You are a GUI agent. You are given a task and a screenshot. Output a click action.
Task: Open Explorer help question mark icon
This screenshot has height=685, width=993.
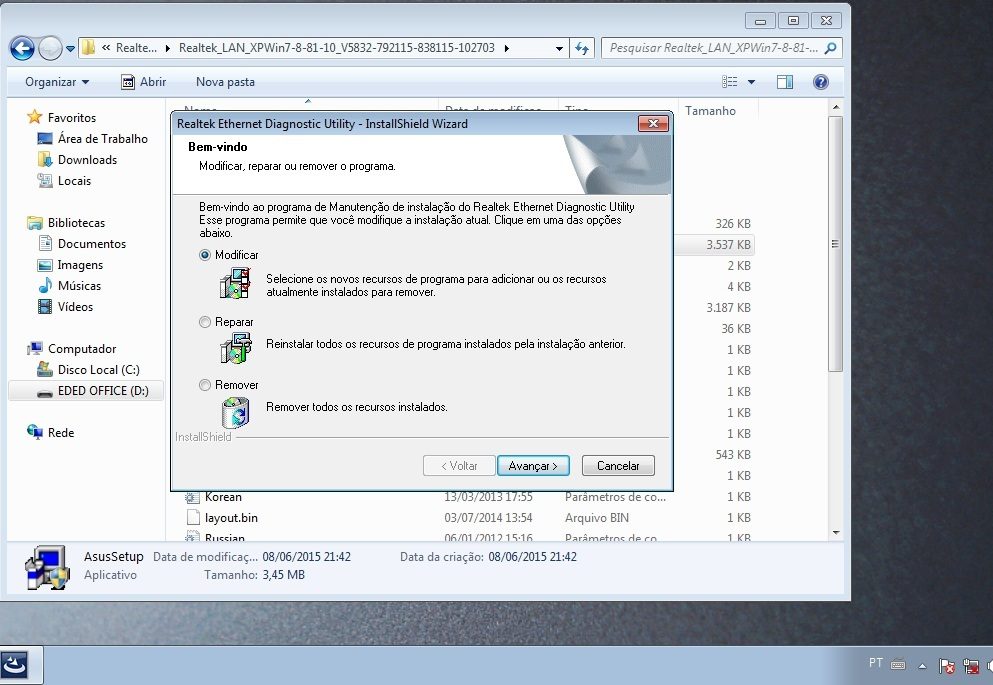(x=821, y=82)
